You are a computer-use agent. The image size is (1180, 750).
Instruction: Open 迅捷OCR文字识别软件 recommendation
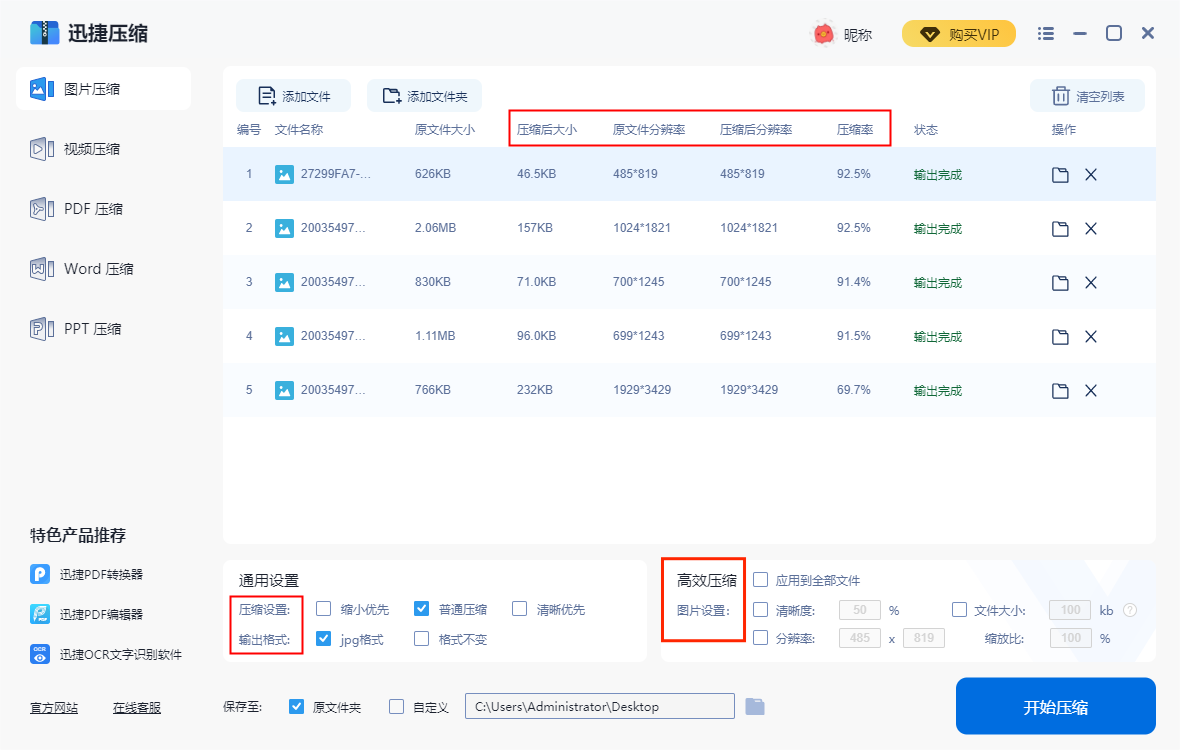106,654
